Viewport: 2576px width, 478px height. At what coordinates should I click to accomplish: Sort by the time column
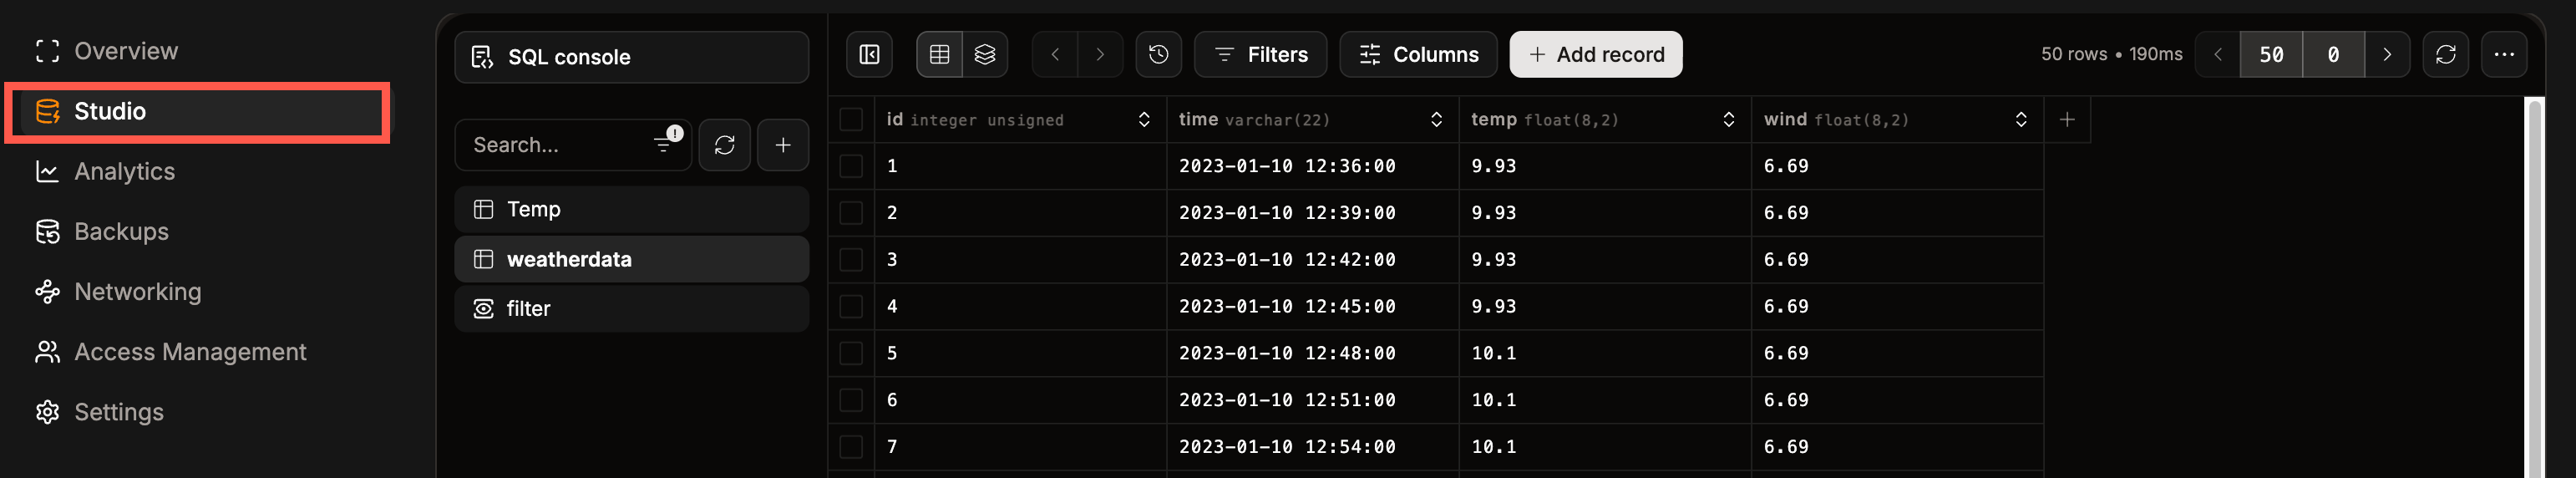click(x=1436, y=120)
